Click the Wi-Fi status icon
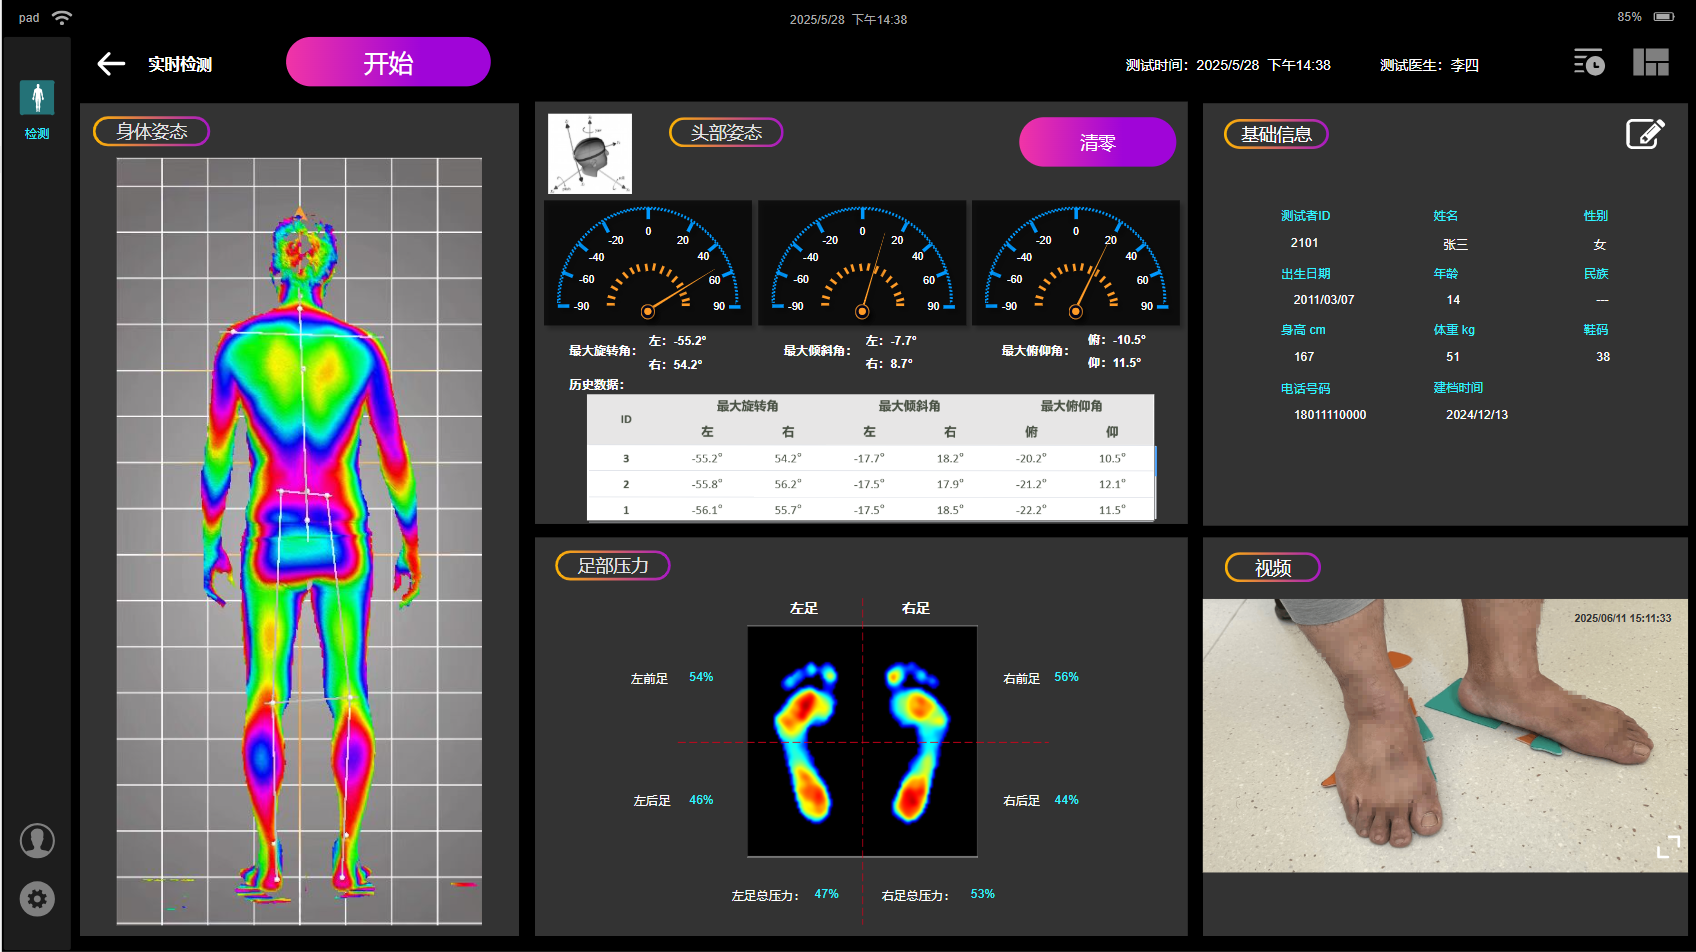 (62, 18)
